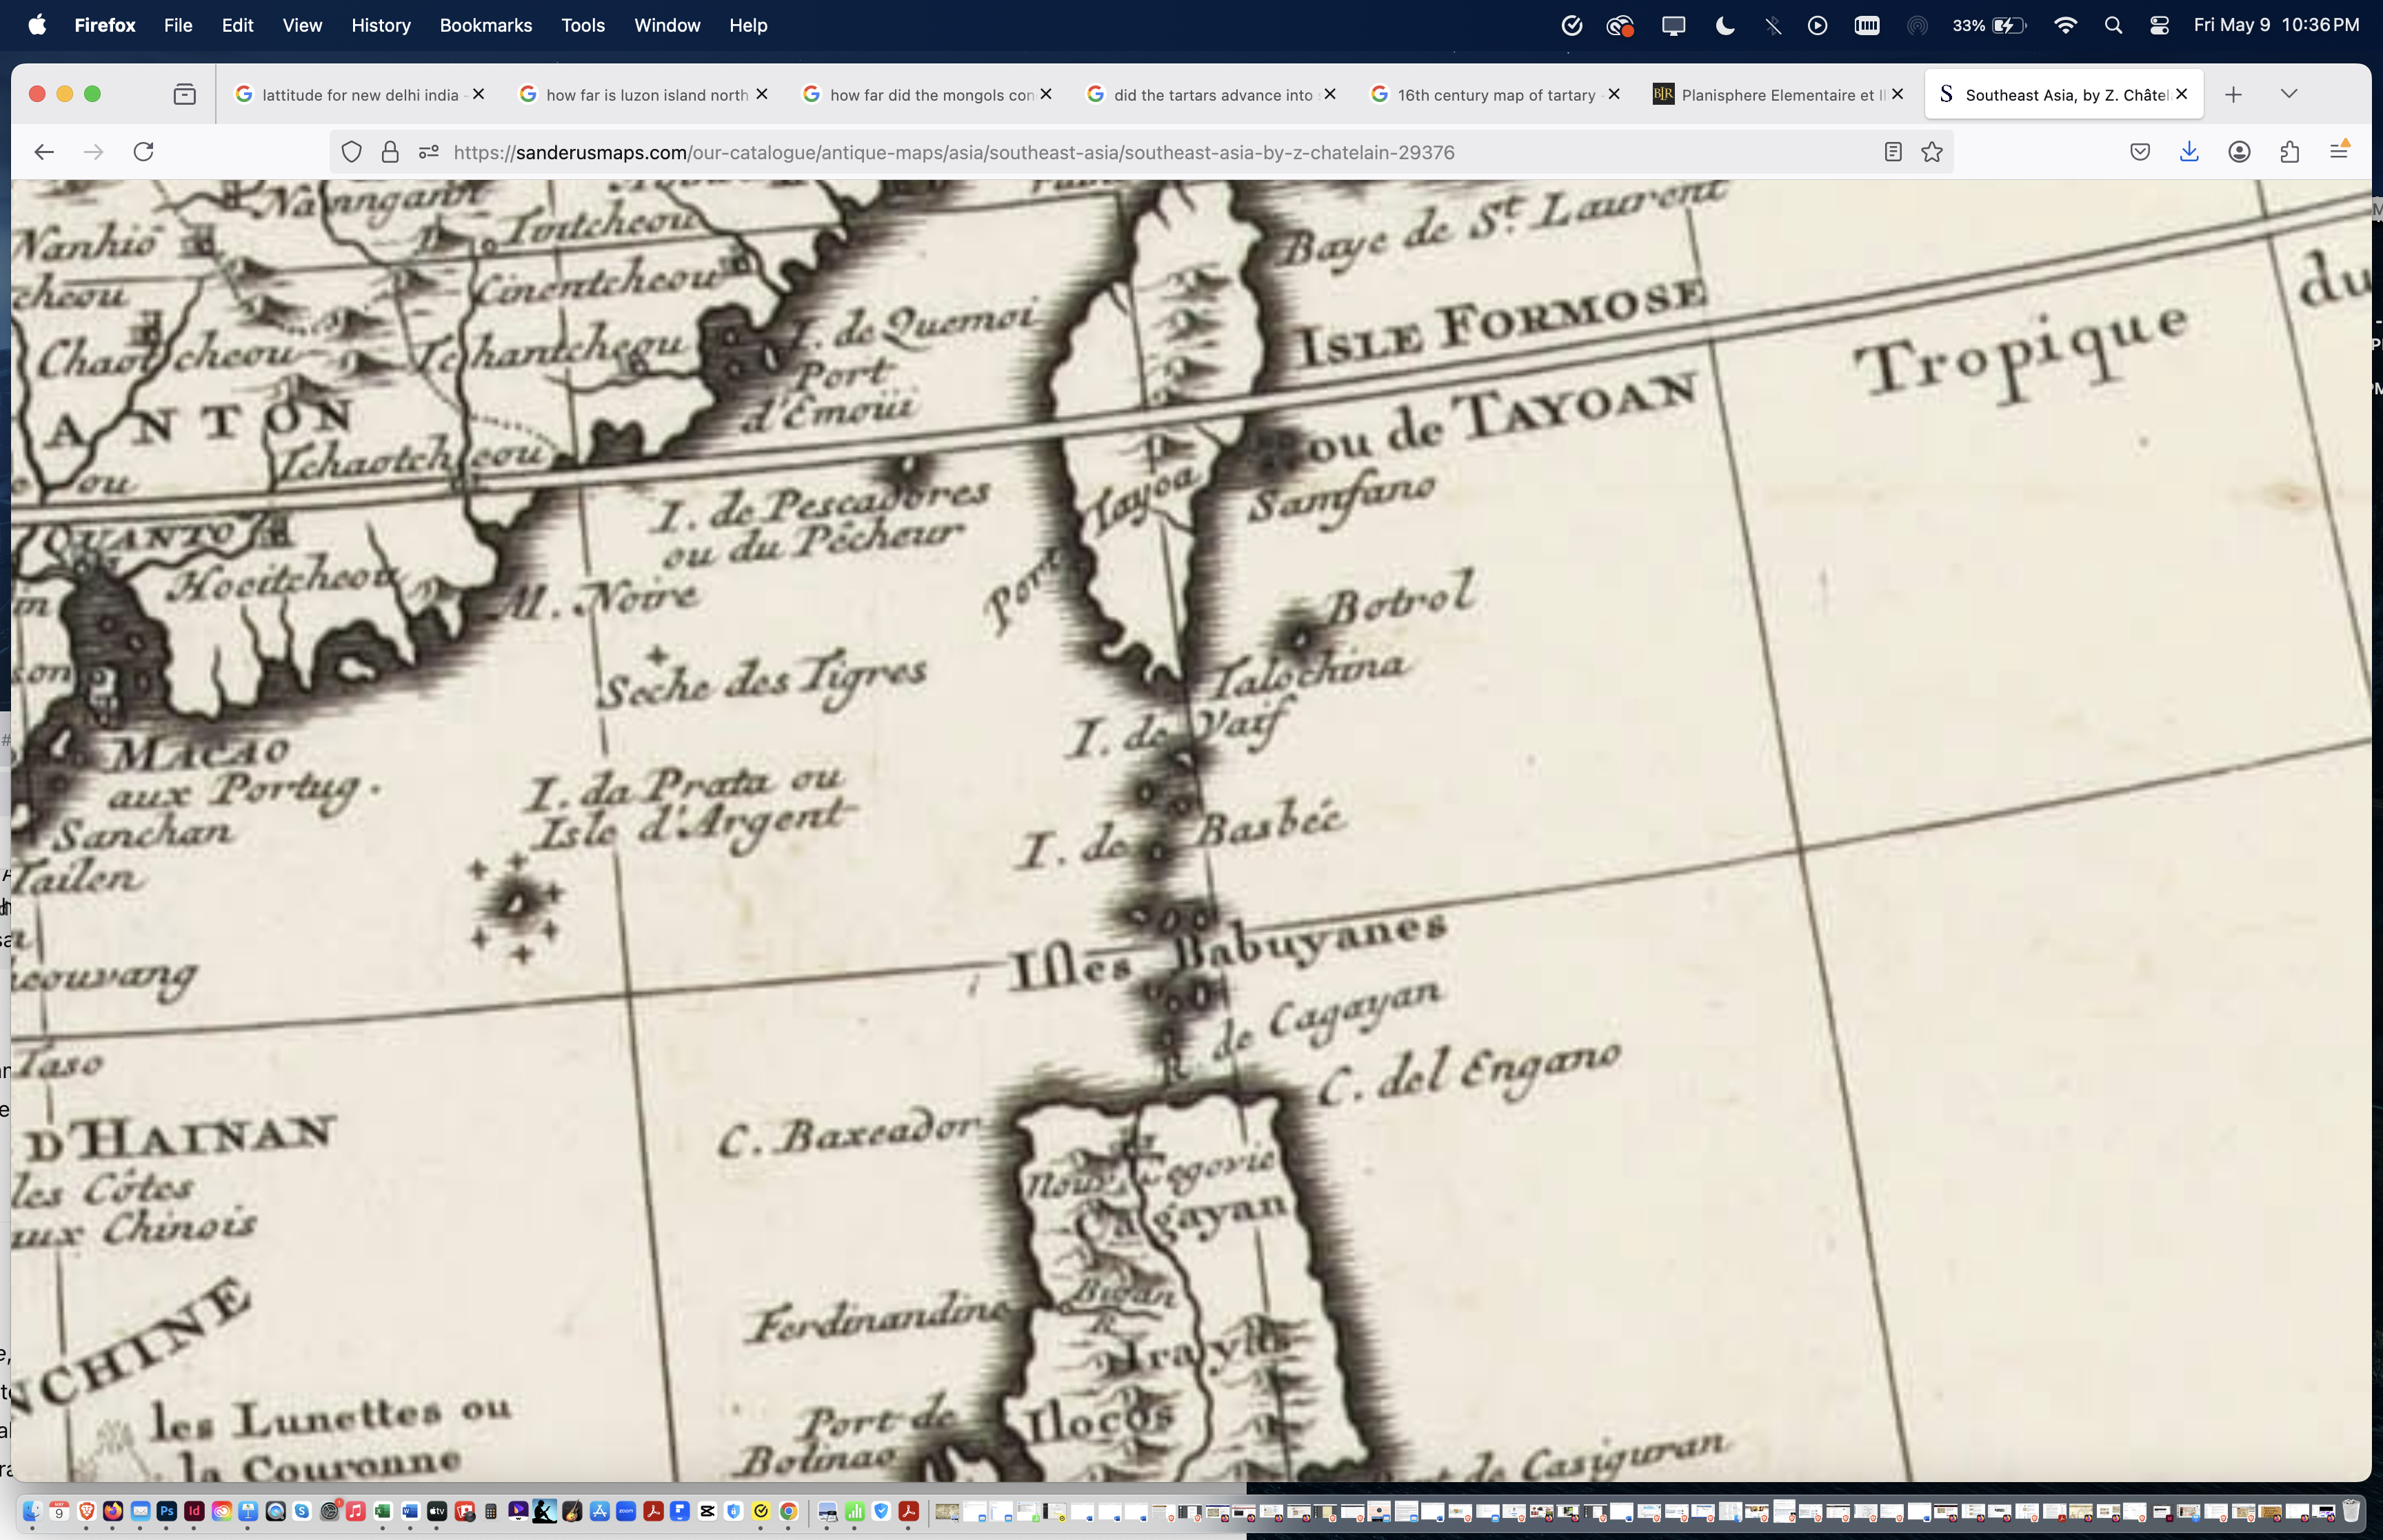Open the File menu

coord(178,25)
